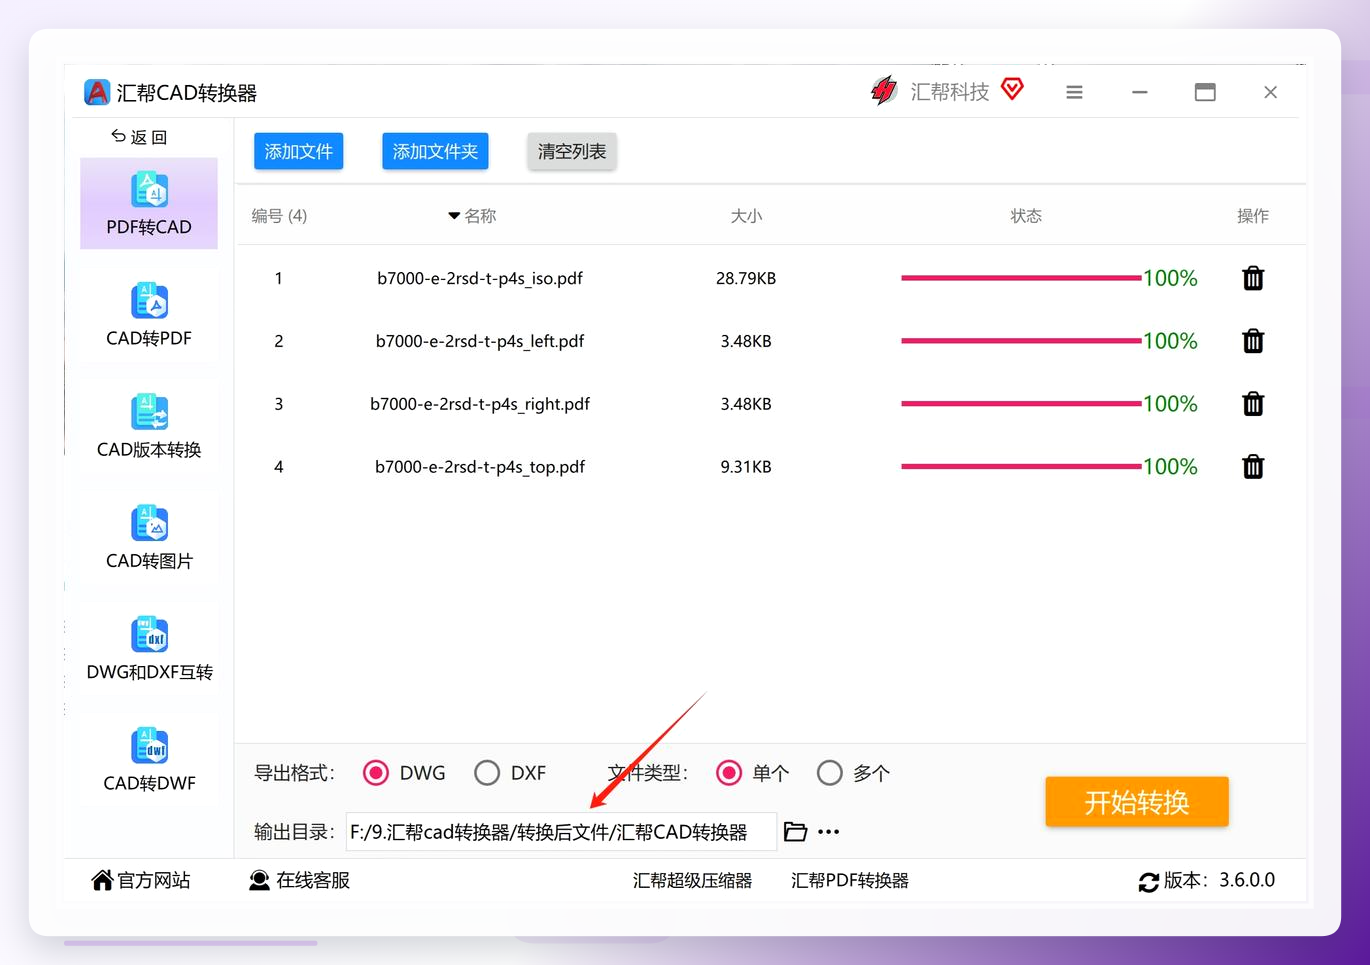Open the 官方网站 link
The width and height of the screenshot is (1370, 965).
[x=141, y=880]
